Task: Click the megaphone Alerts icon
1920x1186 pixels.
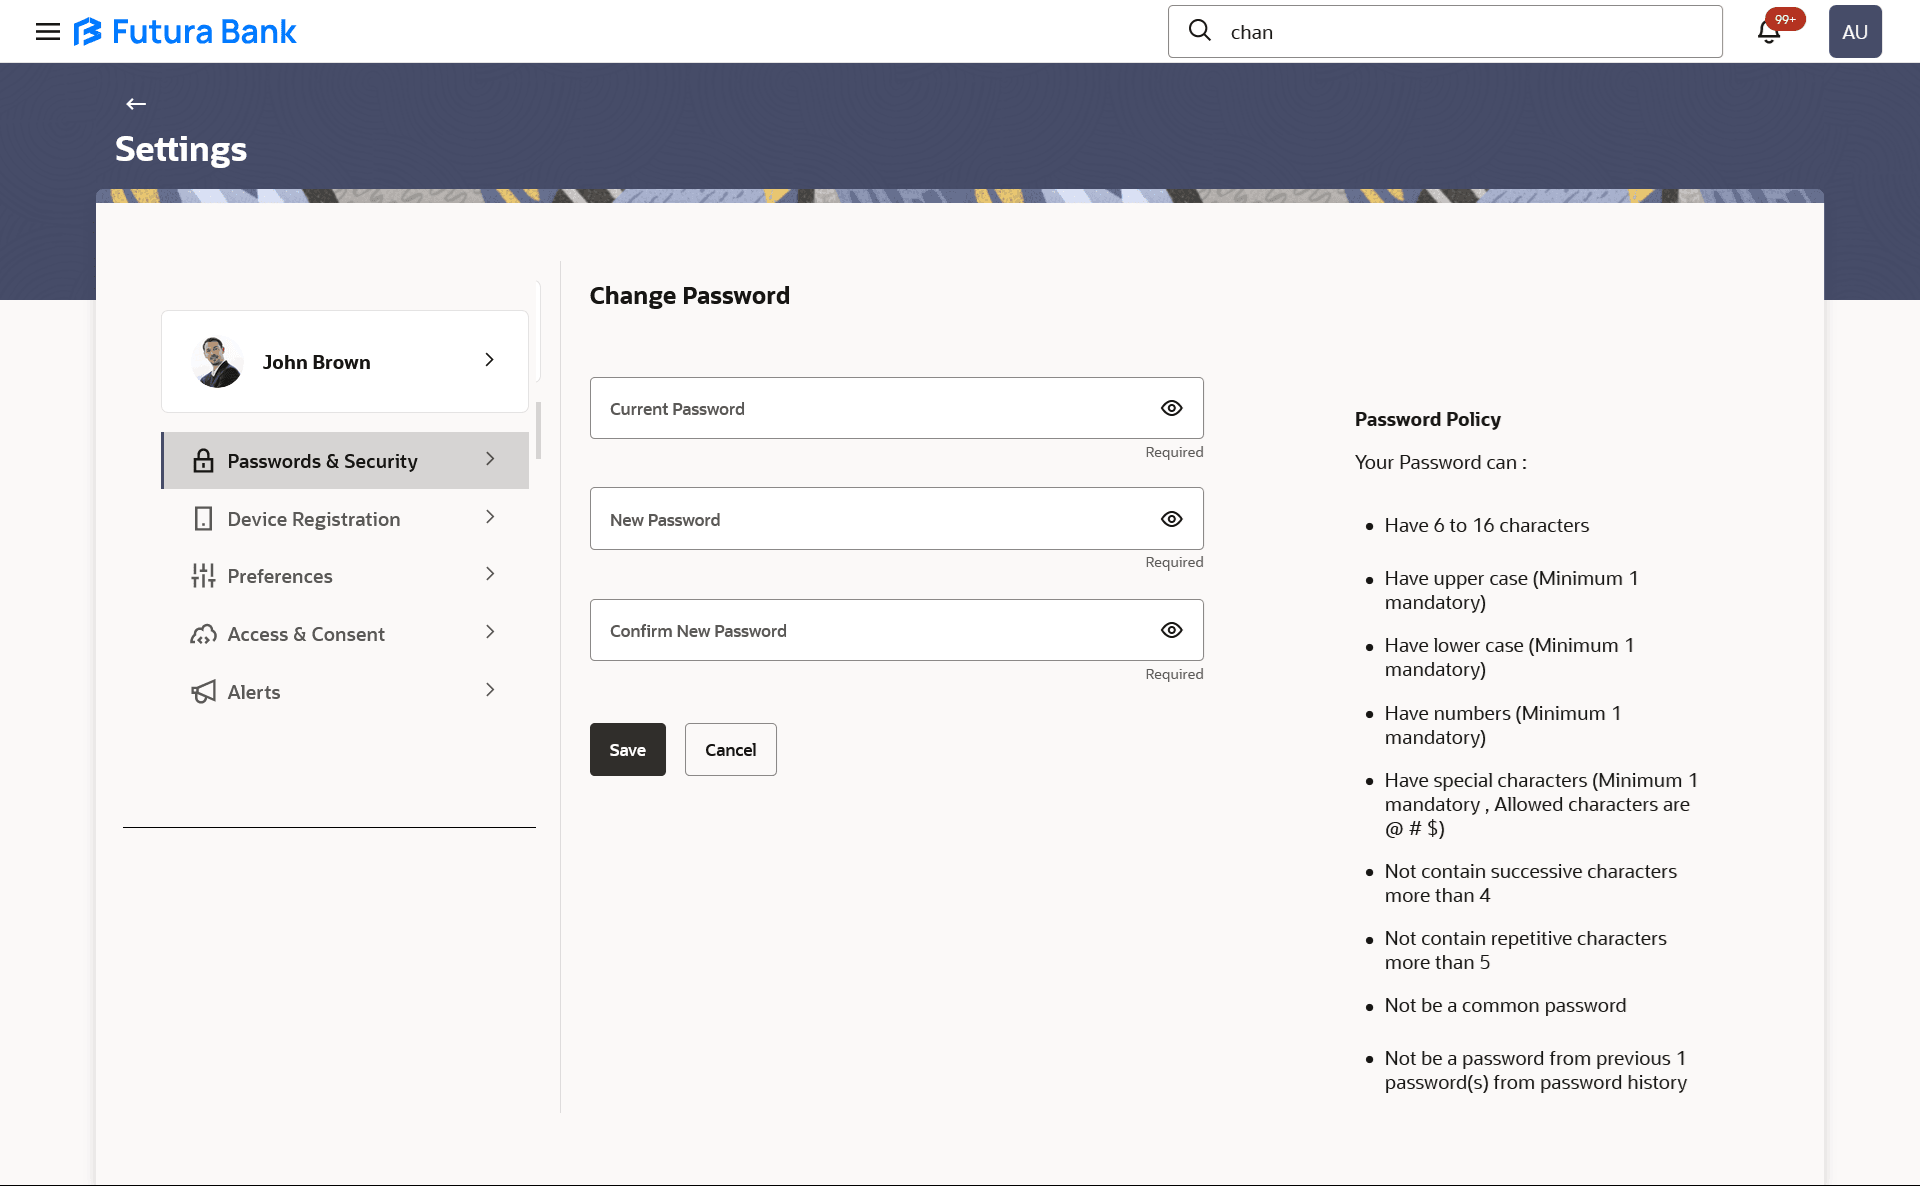Action: tap(203, 692)
